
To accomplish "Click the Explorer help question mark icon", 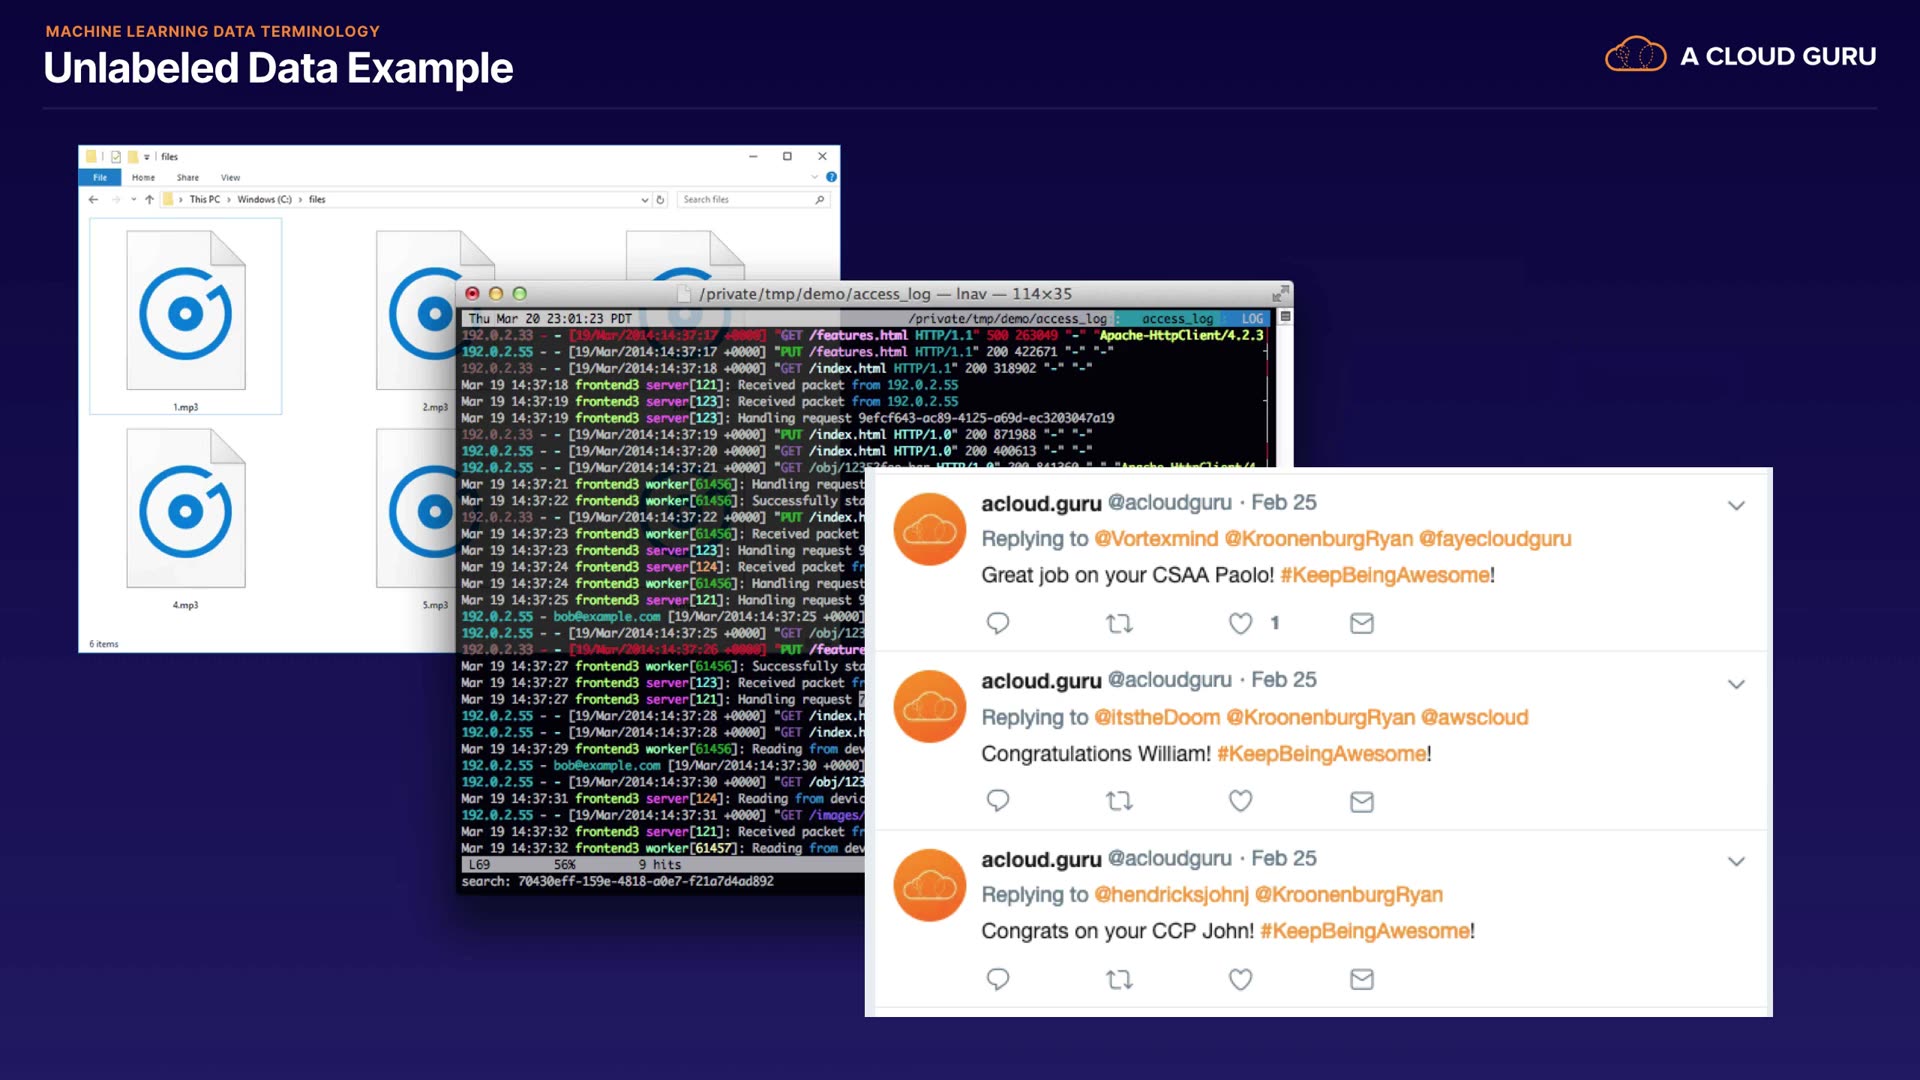I will pyautogui.click(x=831, y=177).
